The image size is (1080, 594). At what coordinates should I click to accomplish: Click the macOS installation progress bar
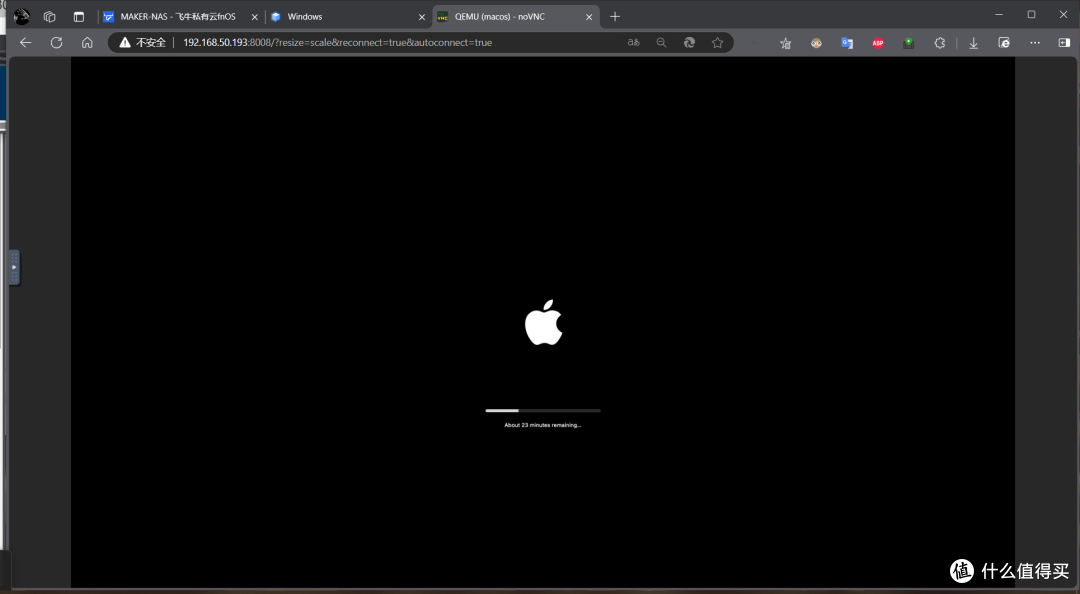click(543, 410)
